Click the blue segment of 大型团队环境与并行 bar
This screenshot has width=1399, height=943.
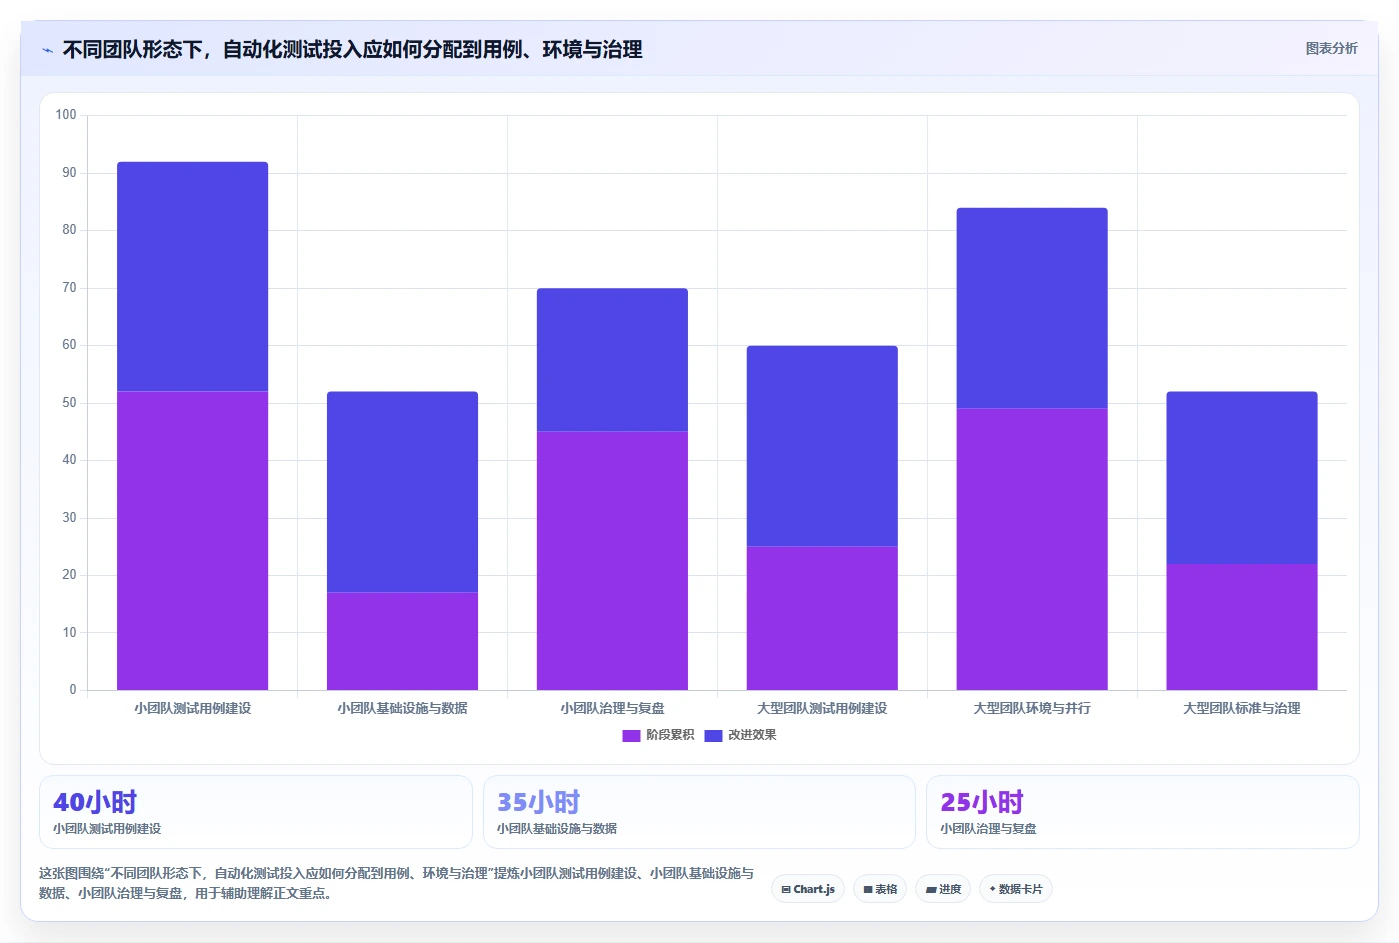(1032, 308)
